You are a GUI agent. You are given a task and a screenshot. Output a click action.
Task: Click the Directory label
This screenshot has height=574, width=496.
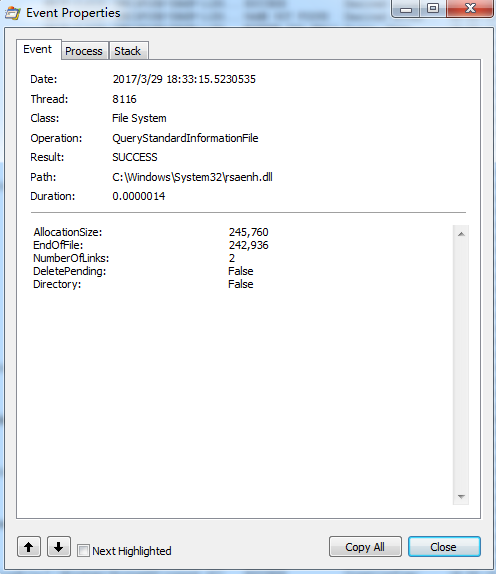coord(57,284)
